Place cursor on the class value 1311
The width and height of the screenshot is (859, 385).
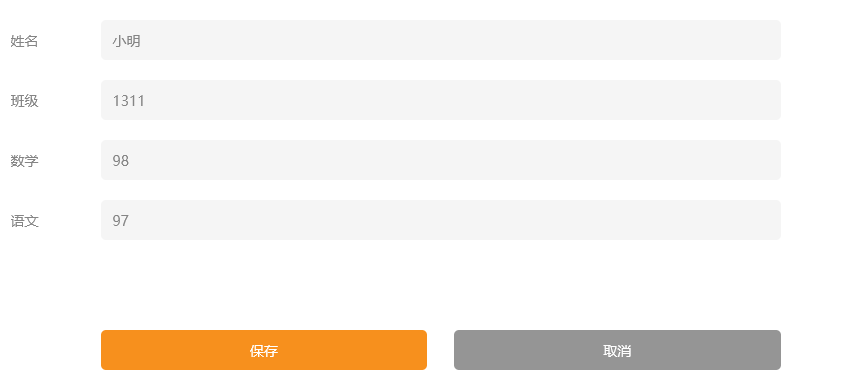pos(129,101)
